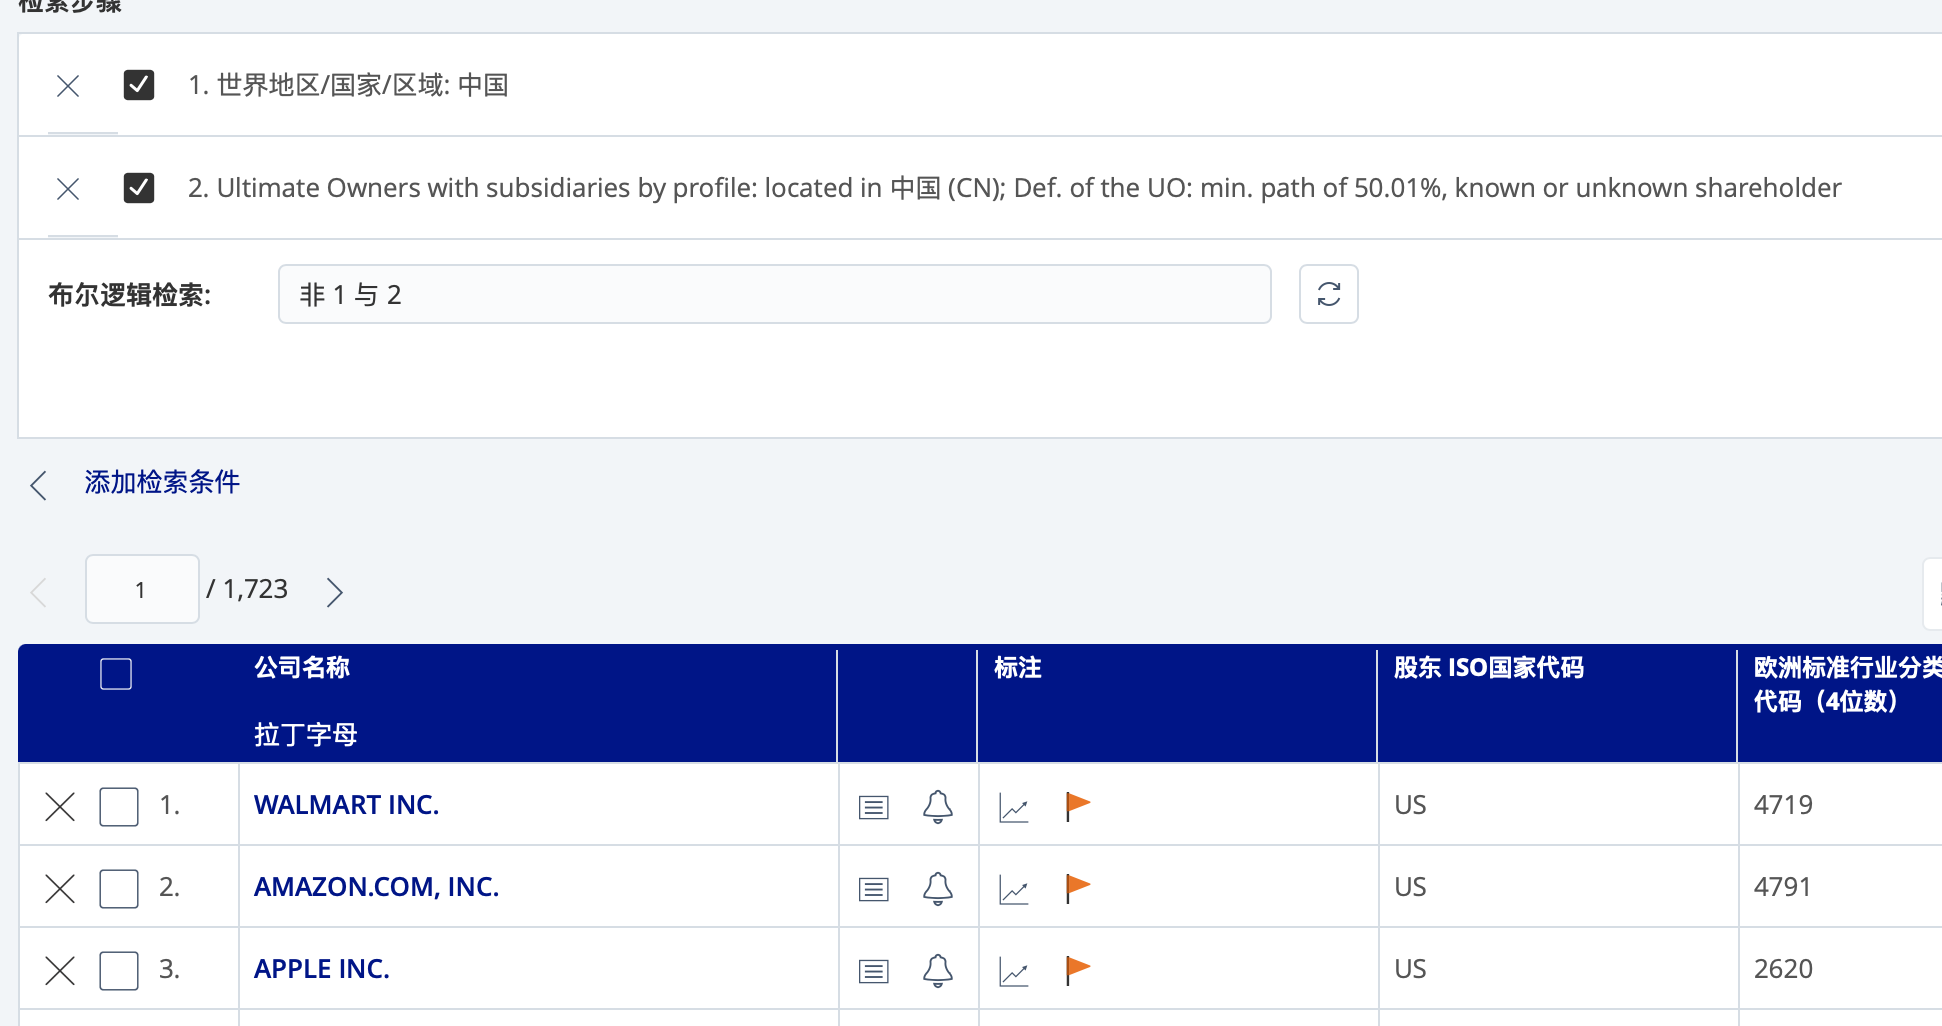This screenshot has height=1026, width=1942.
Task: Click the 股东 ISO国家代码 column header
Action: 1488,668
